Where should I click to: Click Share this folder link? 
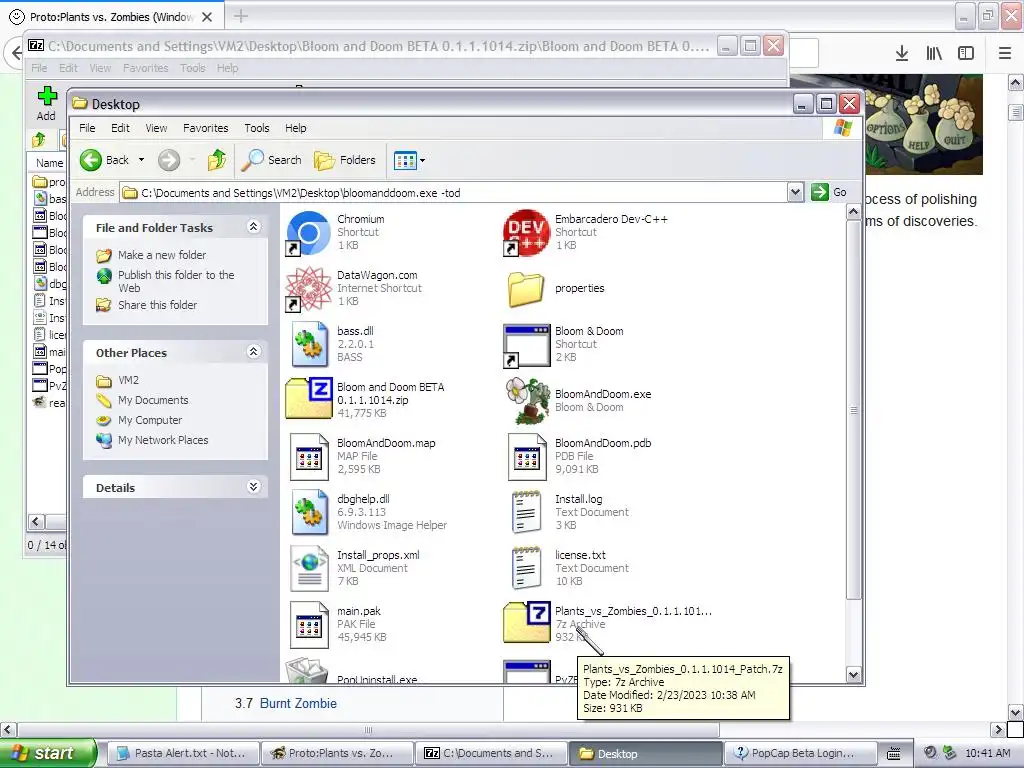click(x=157, y=305)
